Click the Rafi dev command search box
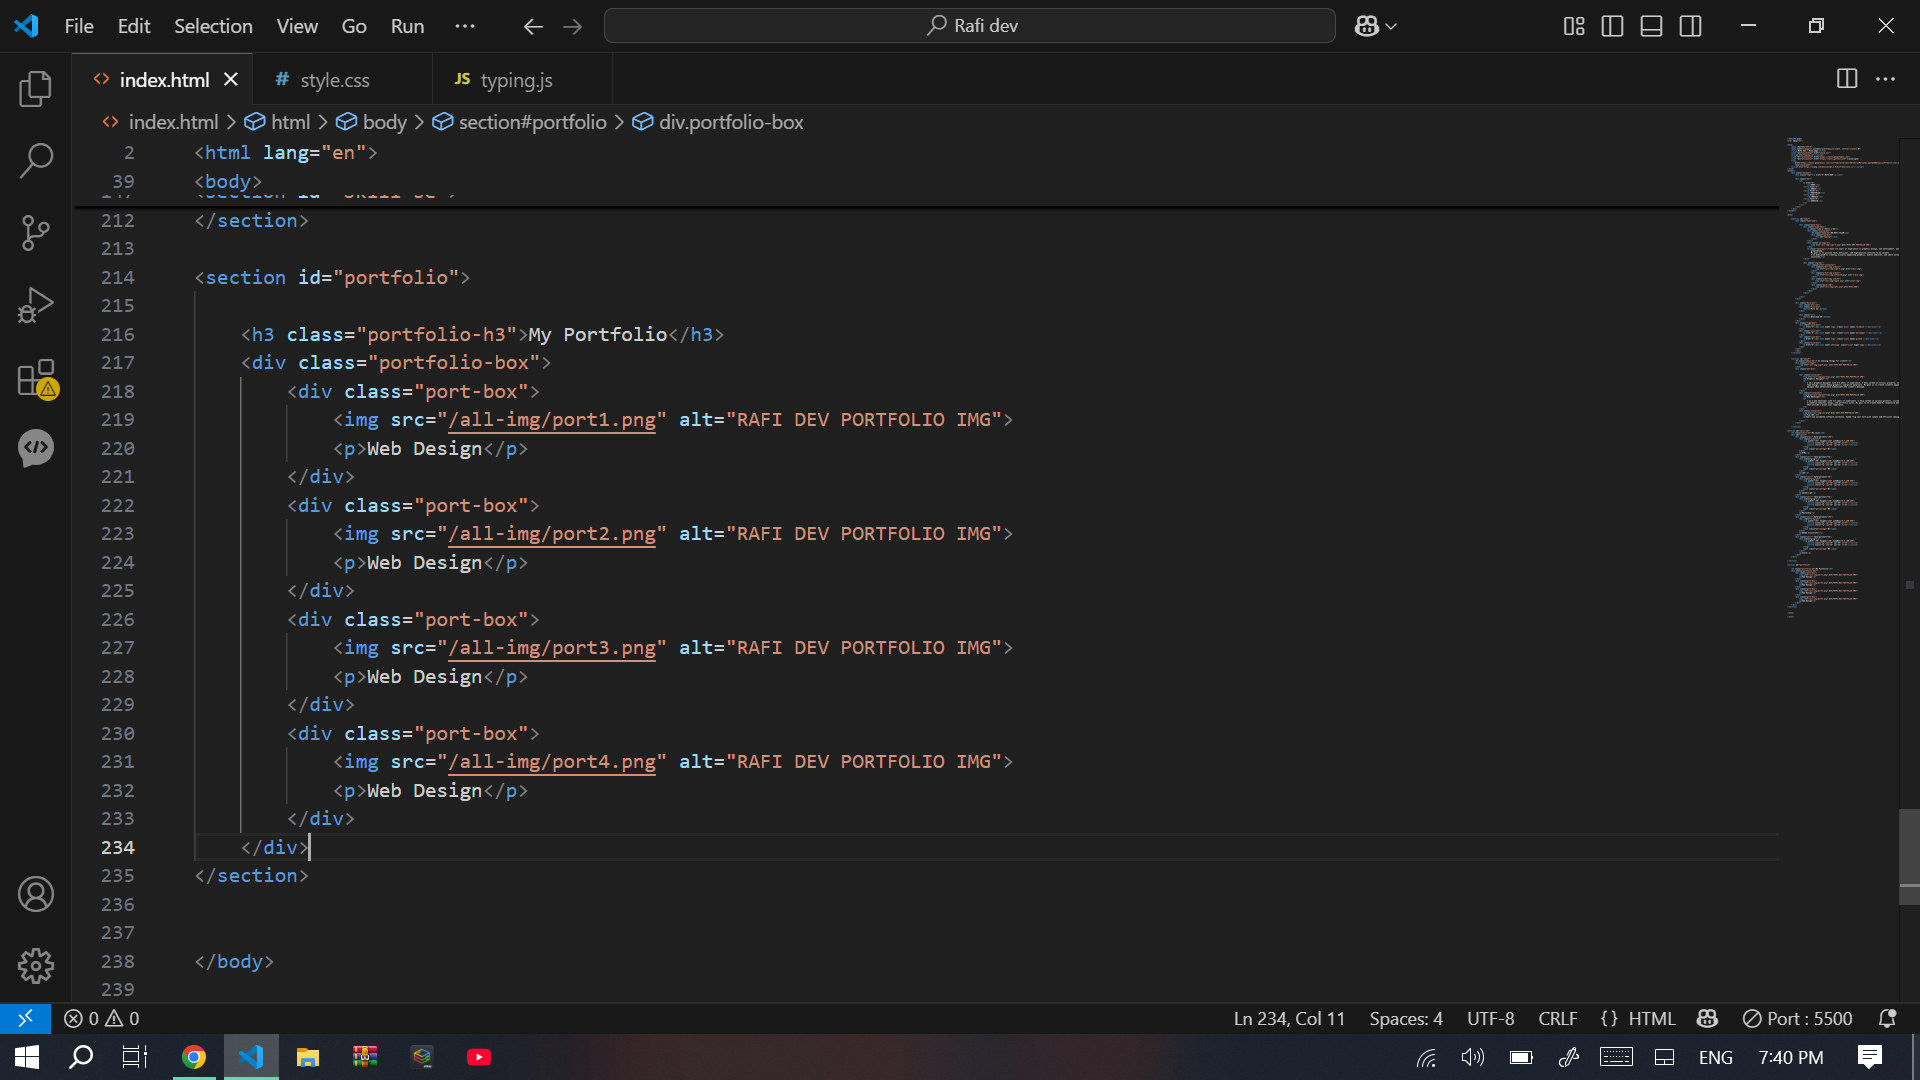 [x=970, y=26]
